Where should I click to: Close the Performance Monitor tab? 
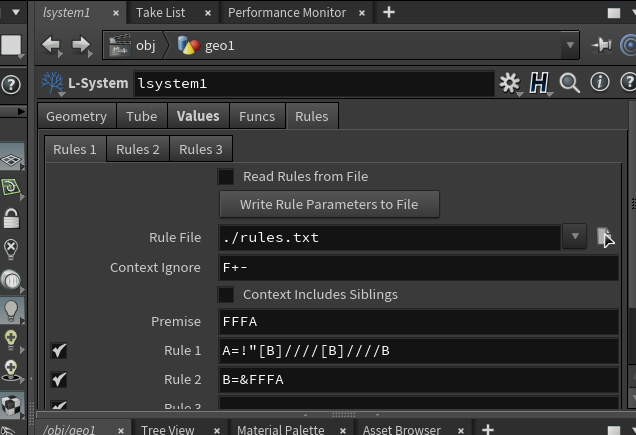(362, 13)
